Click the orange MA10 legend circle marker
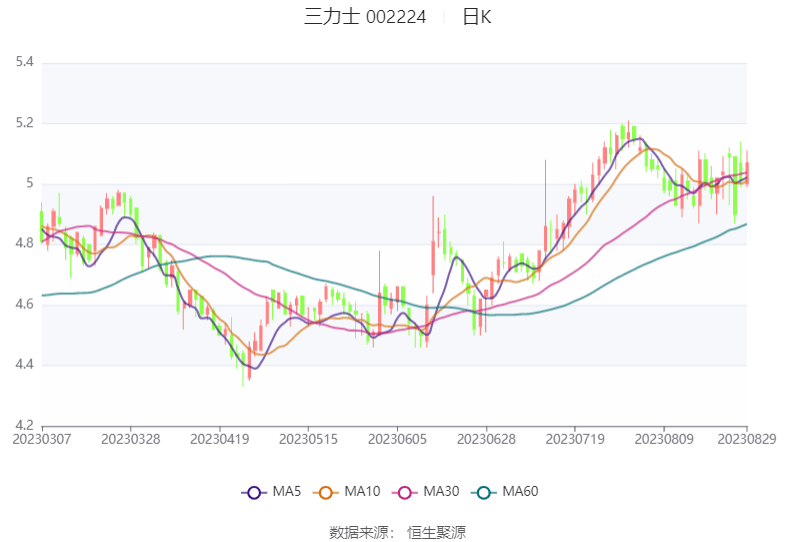Image resolution: width=795 pixels, height=542 pixels. point(324,492)
